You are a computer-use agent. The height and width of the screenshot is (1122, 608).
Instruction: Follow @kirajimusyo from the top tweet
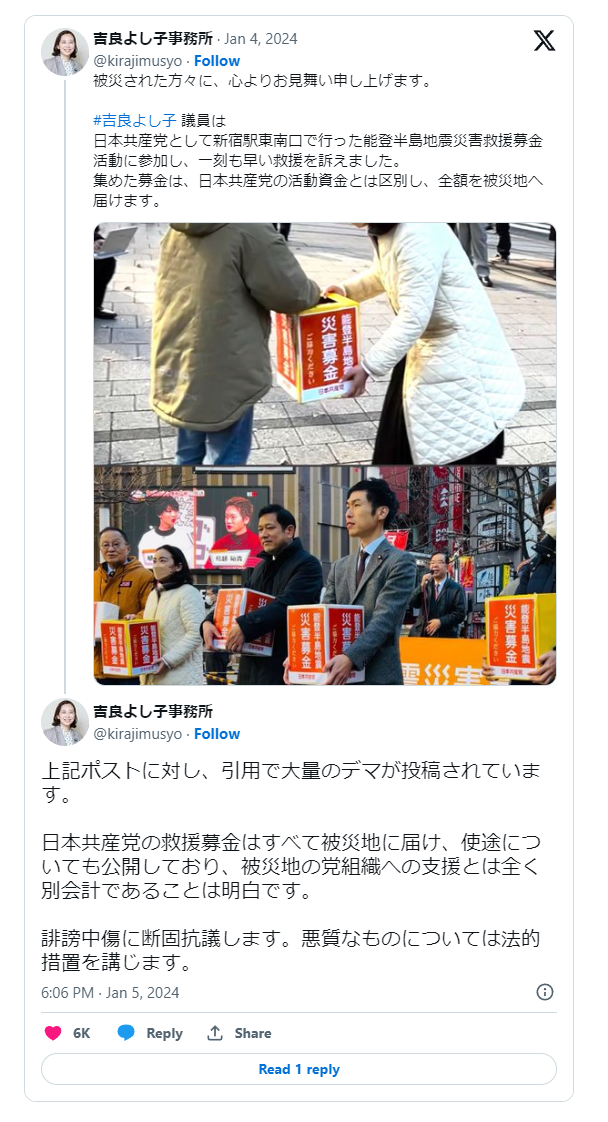click(217, 61)
